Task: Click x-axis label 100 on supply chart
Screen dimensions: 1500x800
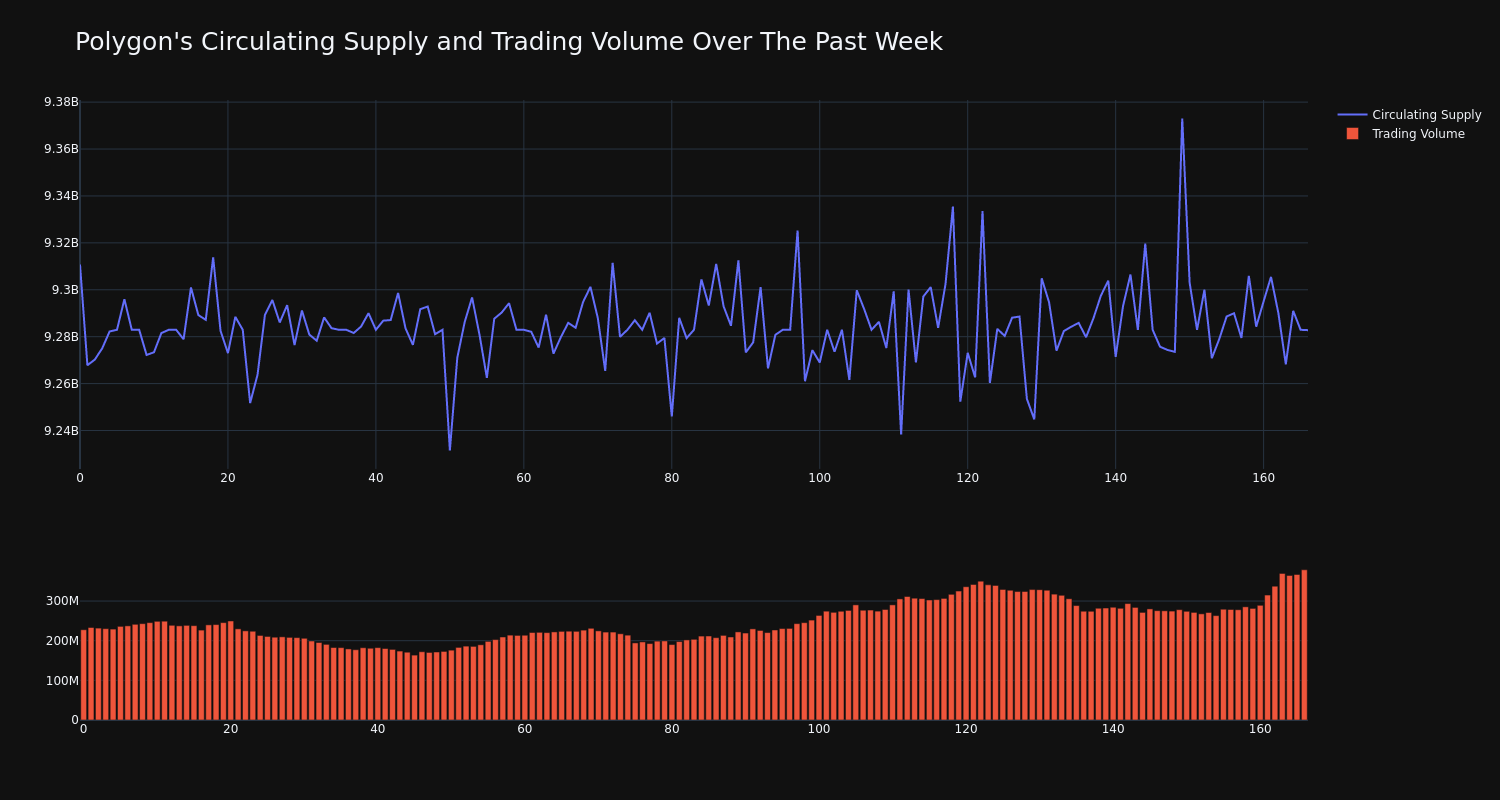Action: (819, 478)
